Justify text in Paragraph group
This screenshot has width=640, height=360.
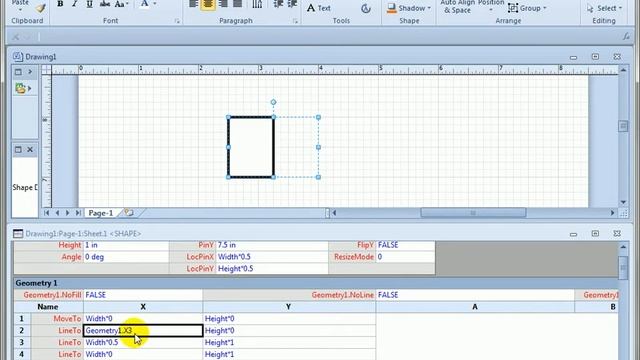[237, 4]
